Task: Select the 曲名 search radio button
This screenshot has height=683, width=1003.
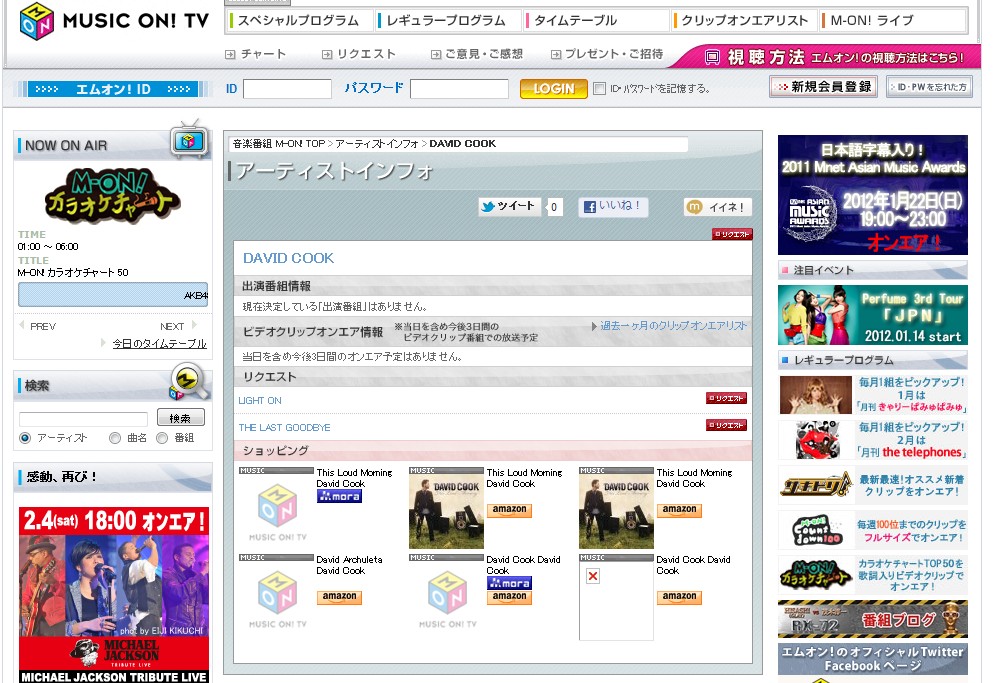Action: coord(115,438)
